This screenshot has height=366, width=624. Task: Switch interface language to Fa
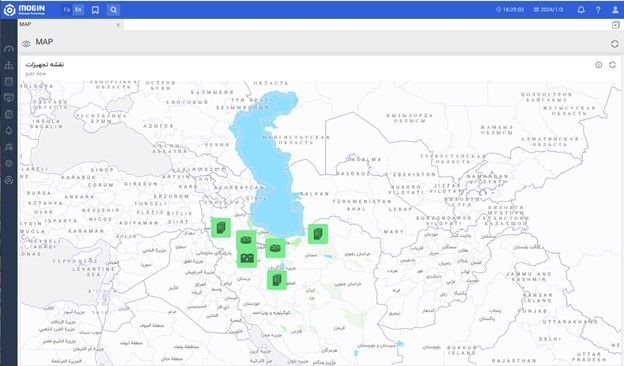(x=66, y=10)
